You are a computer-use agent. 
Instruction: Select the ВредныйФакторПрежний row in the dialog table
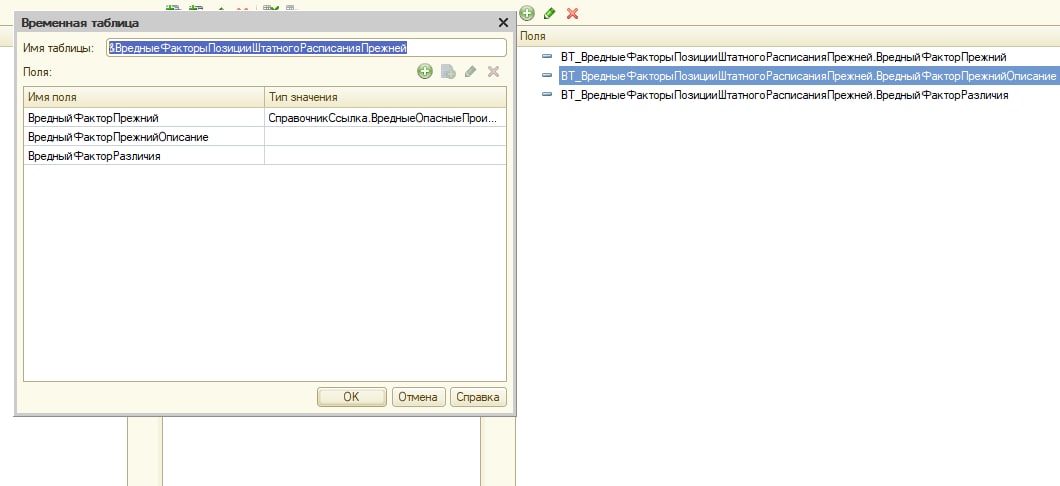click(265, 118)
